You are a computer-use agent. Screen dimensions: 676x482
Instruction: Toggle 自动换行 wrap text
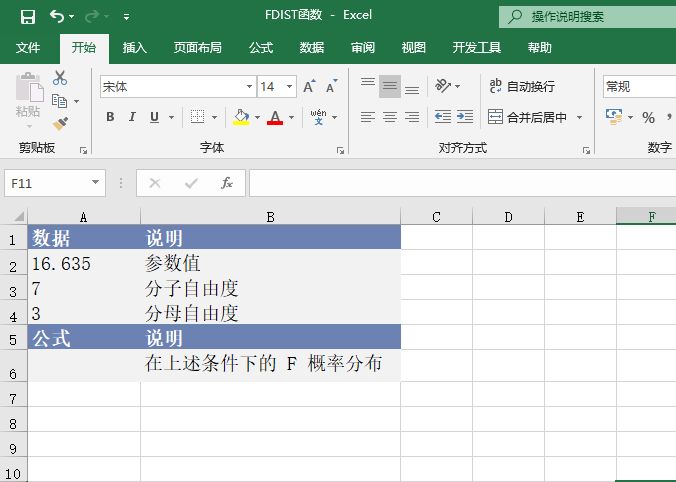pos(520,87)
